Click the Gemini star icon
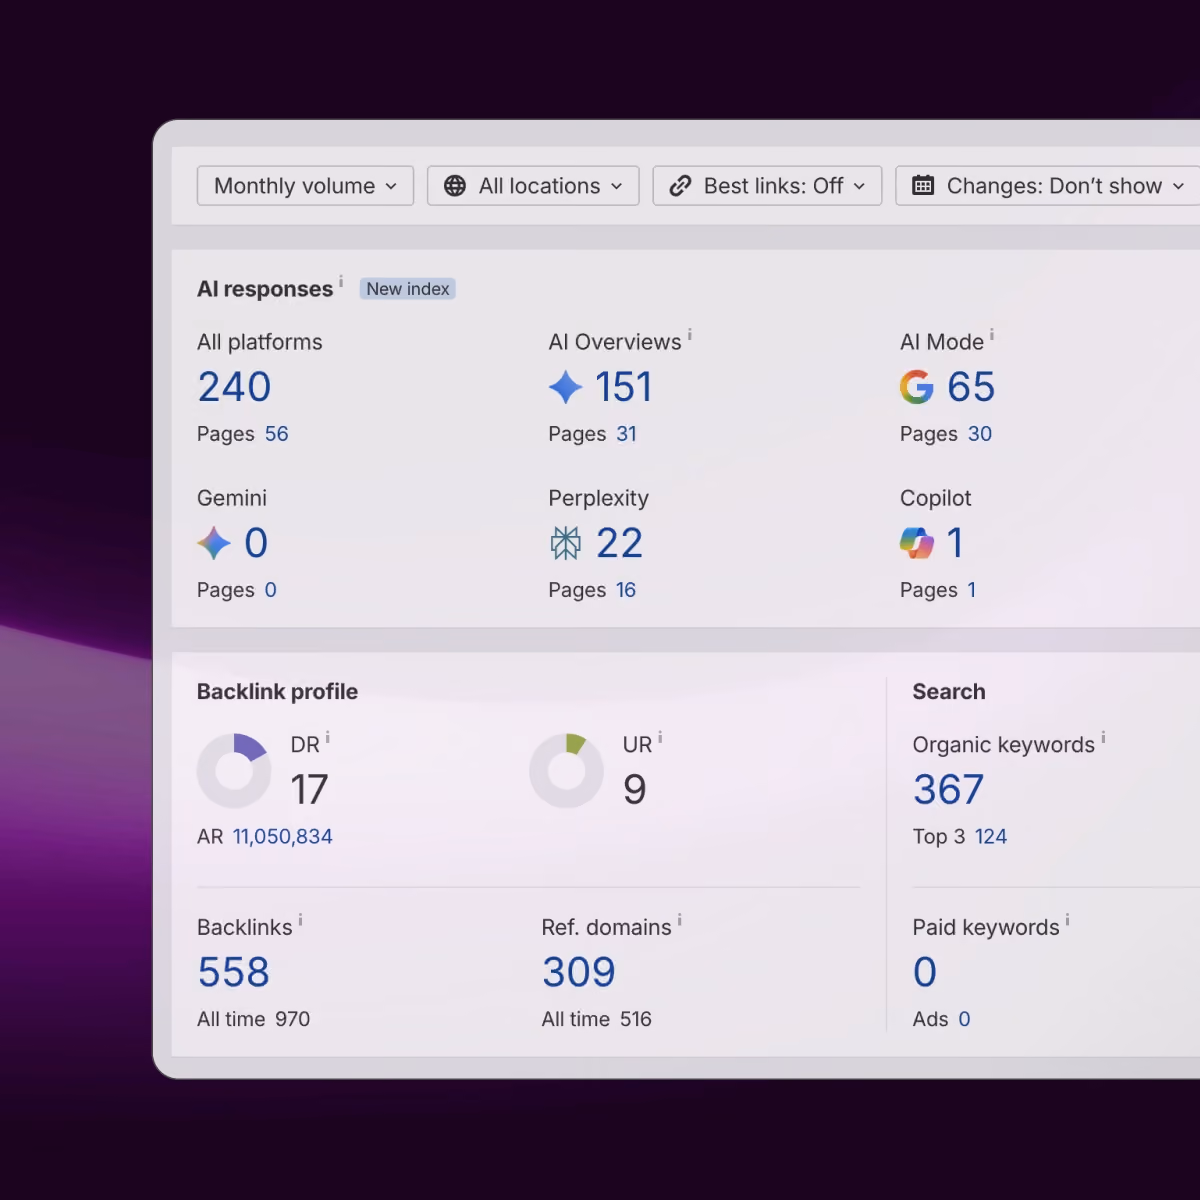This screenshot has height=1200, width=1200. pyautogui.click(x=214, y=543)
